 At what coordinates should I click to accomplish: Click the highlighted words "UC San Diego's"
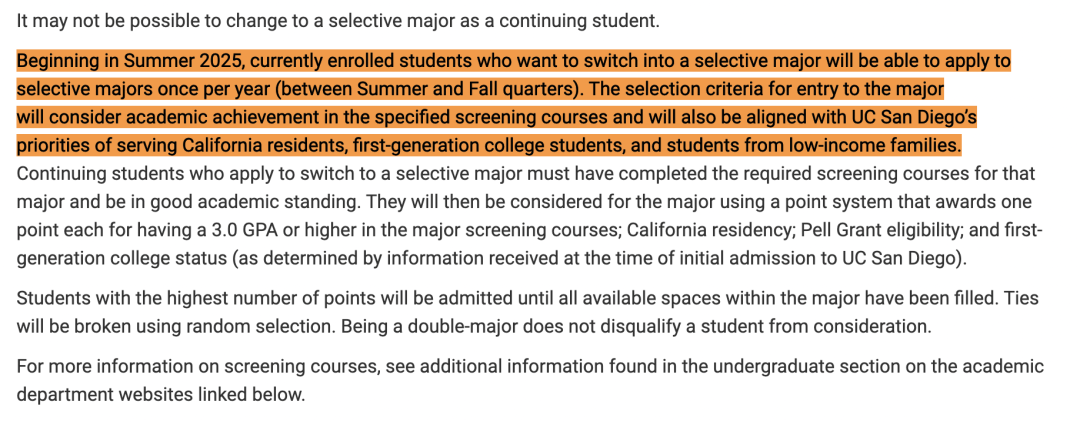coord(916,118)
